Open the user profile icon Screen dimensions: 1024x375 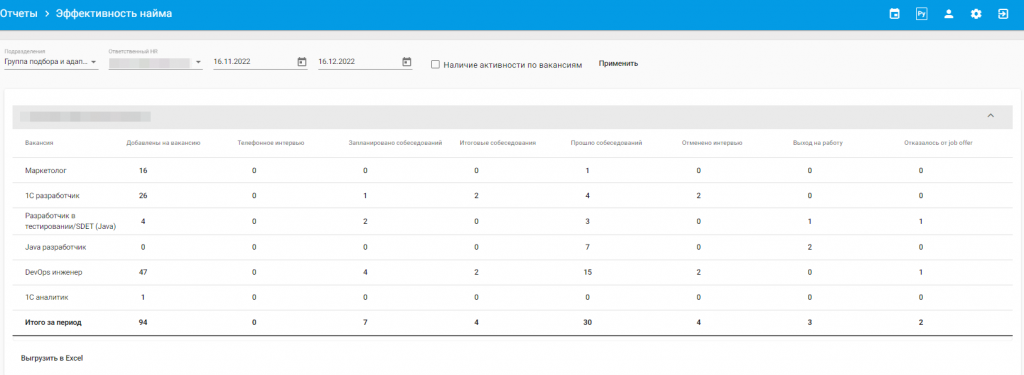coord(949,14)
